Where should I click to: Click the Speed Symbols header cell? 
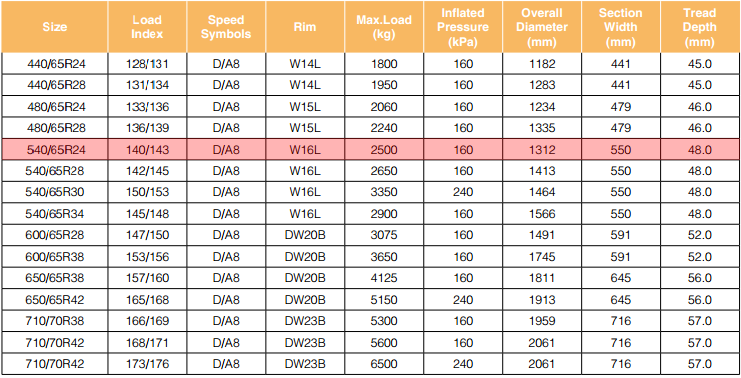click(226, 27)
